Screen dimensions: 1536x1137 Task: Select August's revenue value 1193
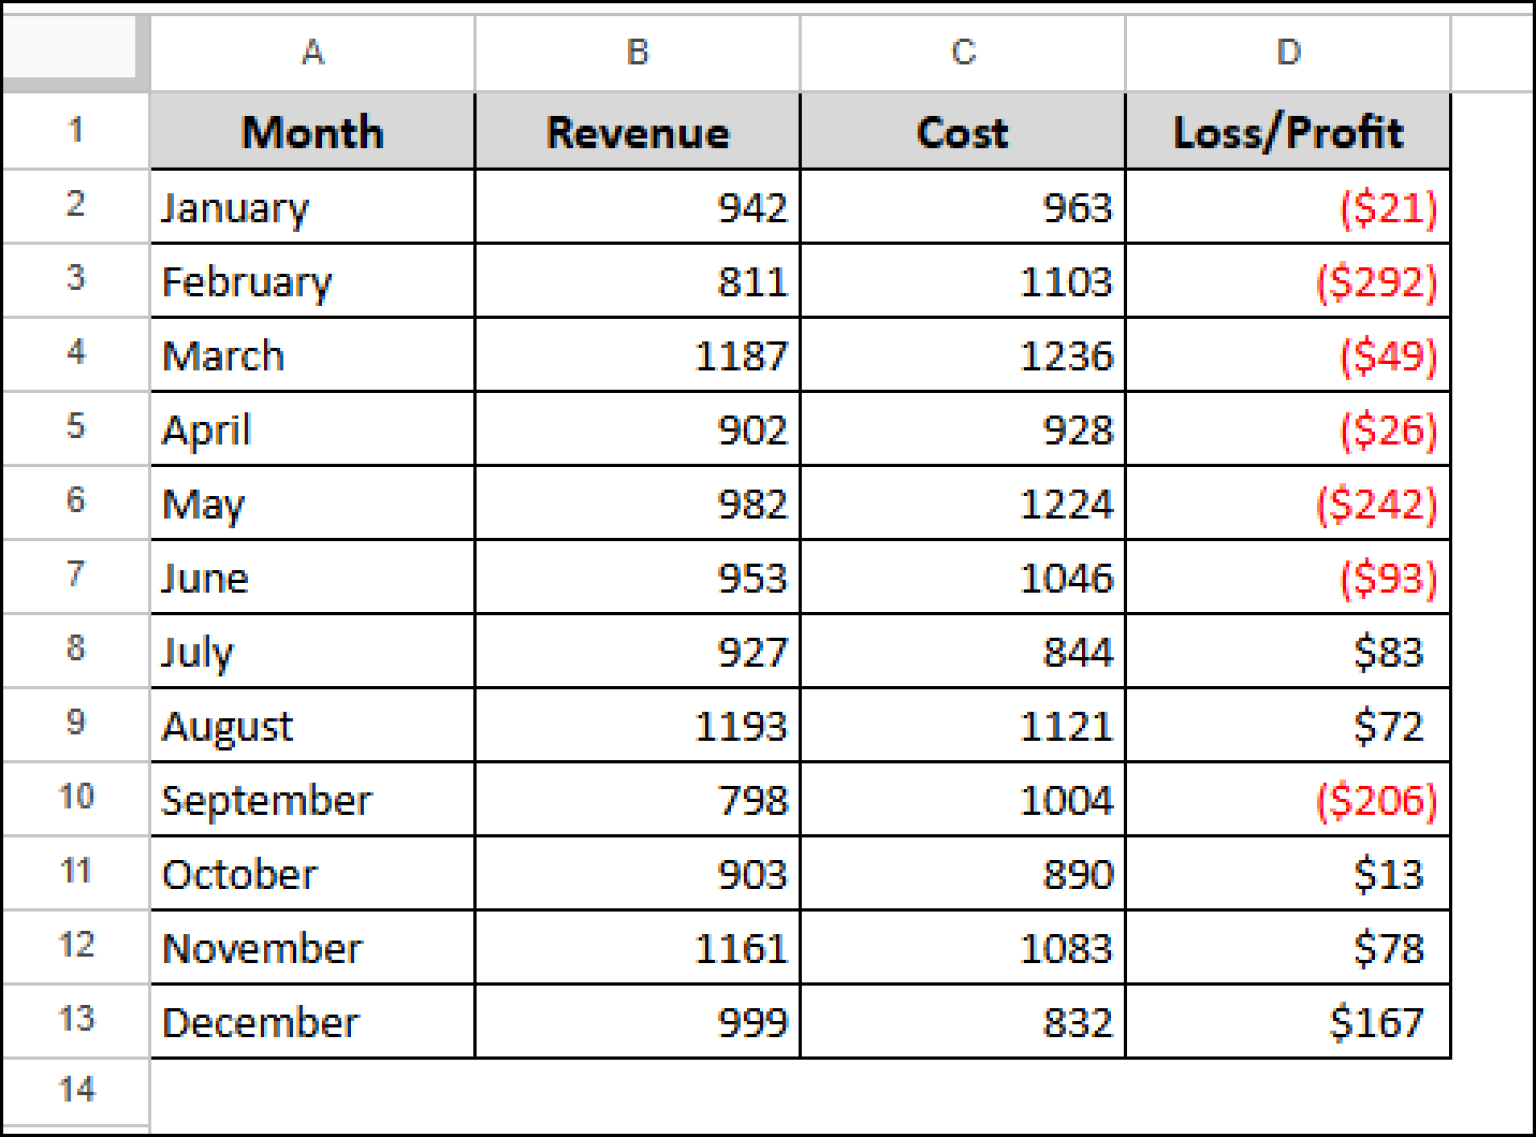(636, 725)
